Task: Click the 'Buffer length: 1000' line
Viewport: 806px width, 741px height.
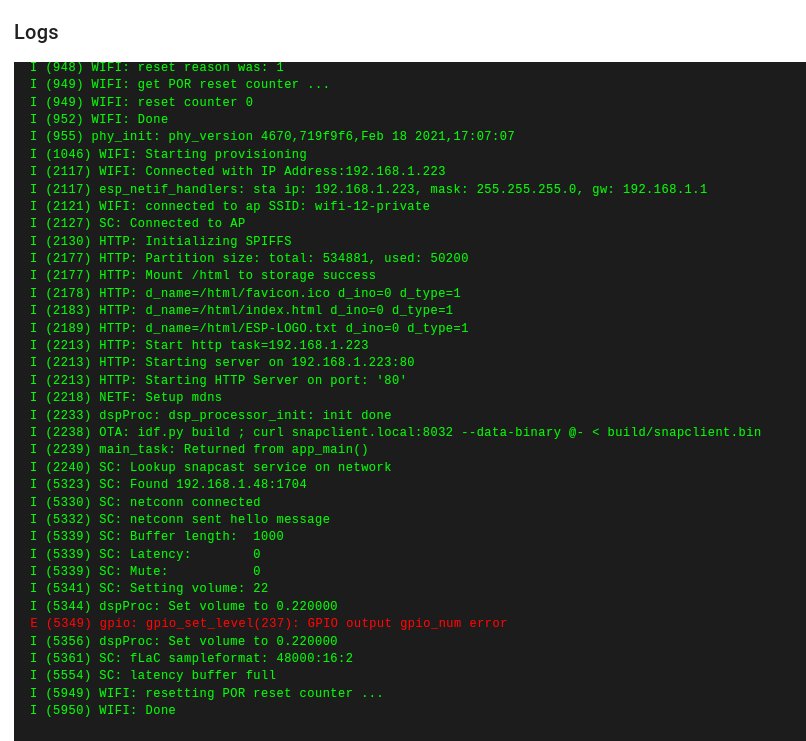Action: coord(156,536)
